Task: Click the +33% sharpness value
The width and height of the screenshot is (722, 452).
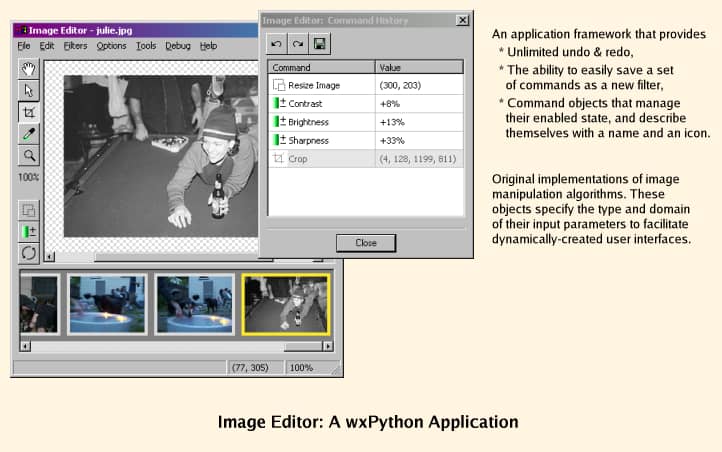Action: pyautogui.click(x=392, y=140)
